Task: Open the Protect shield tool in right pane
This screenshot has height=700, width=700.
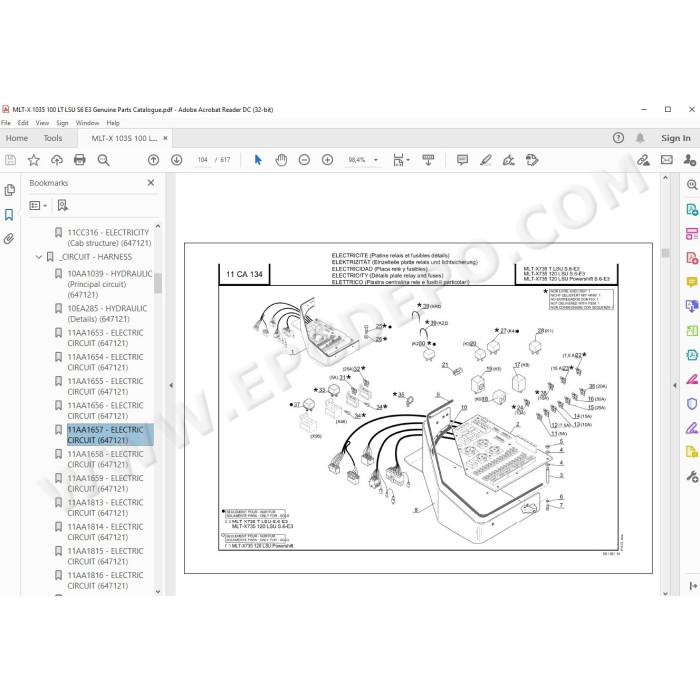Action: pyautogui.click(x=692, y=404)
